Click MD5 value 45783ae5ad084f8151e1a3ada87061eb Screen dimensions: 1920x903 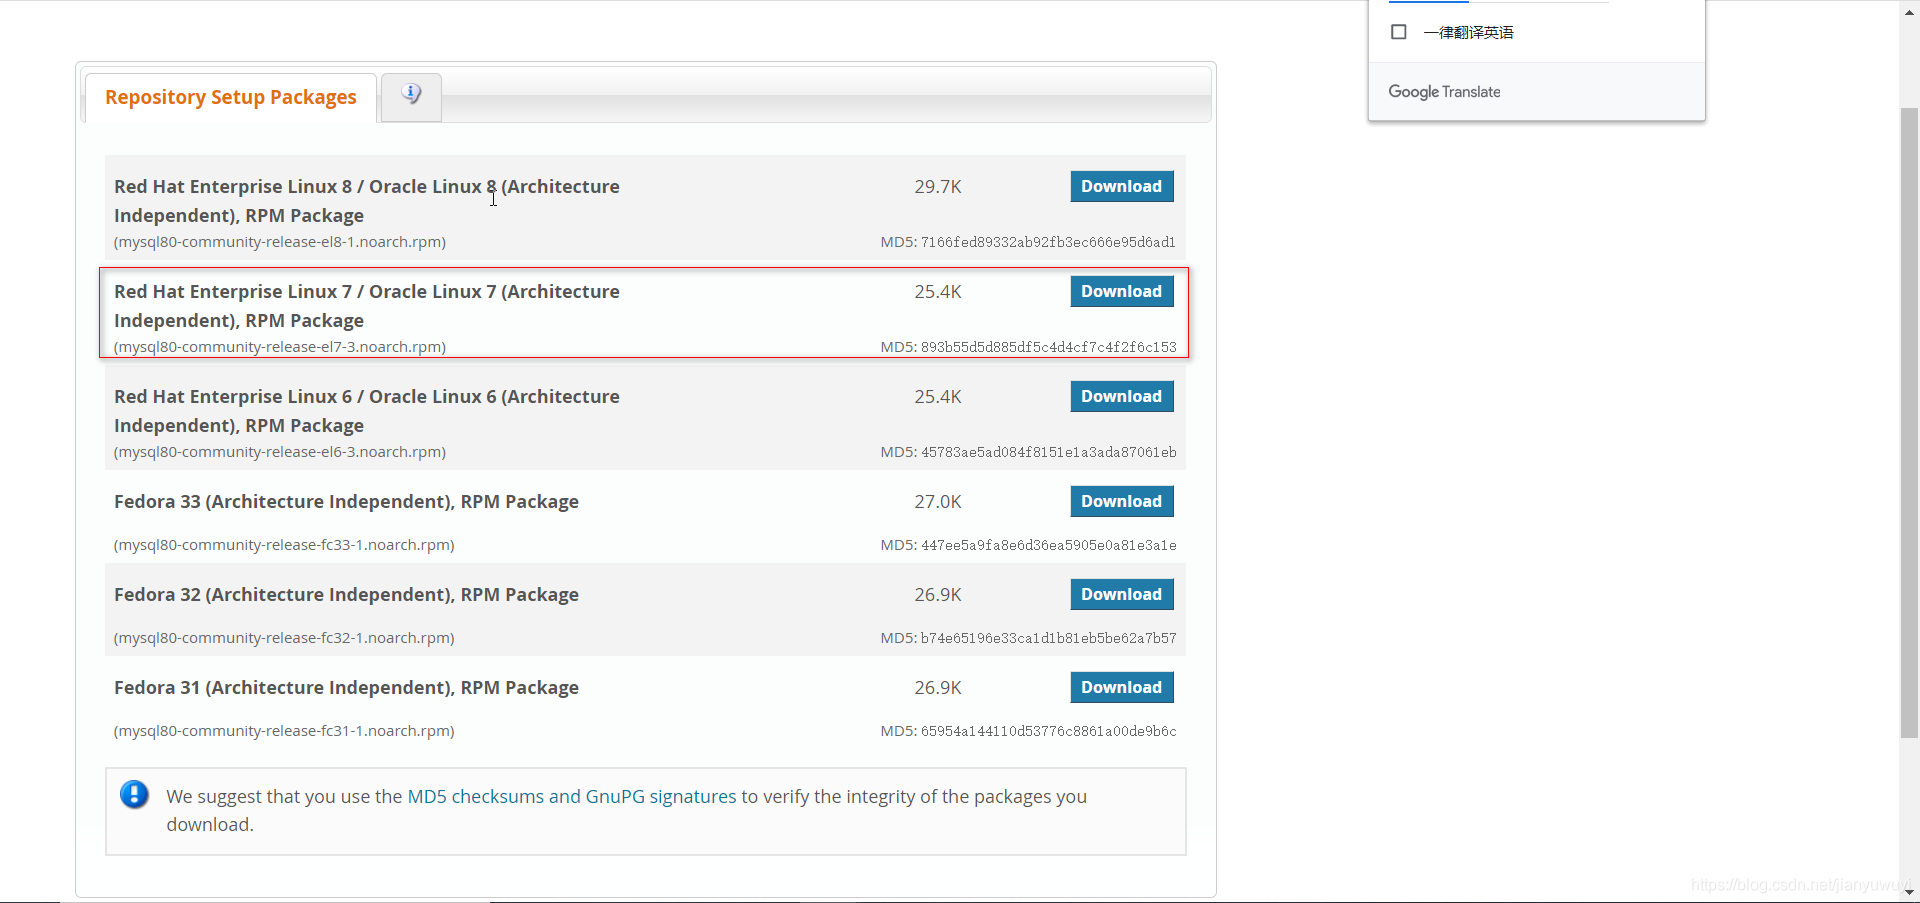[1048, 452]
